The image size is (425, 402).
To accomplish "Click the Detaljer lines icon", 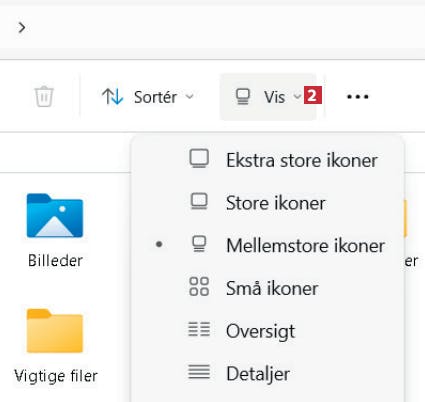I will point(199,372).
